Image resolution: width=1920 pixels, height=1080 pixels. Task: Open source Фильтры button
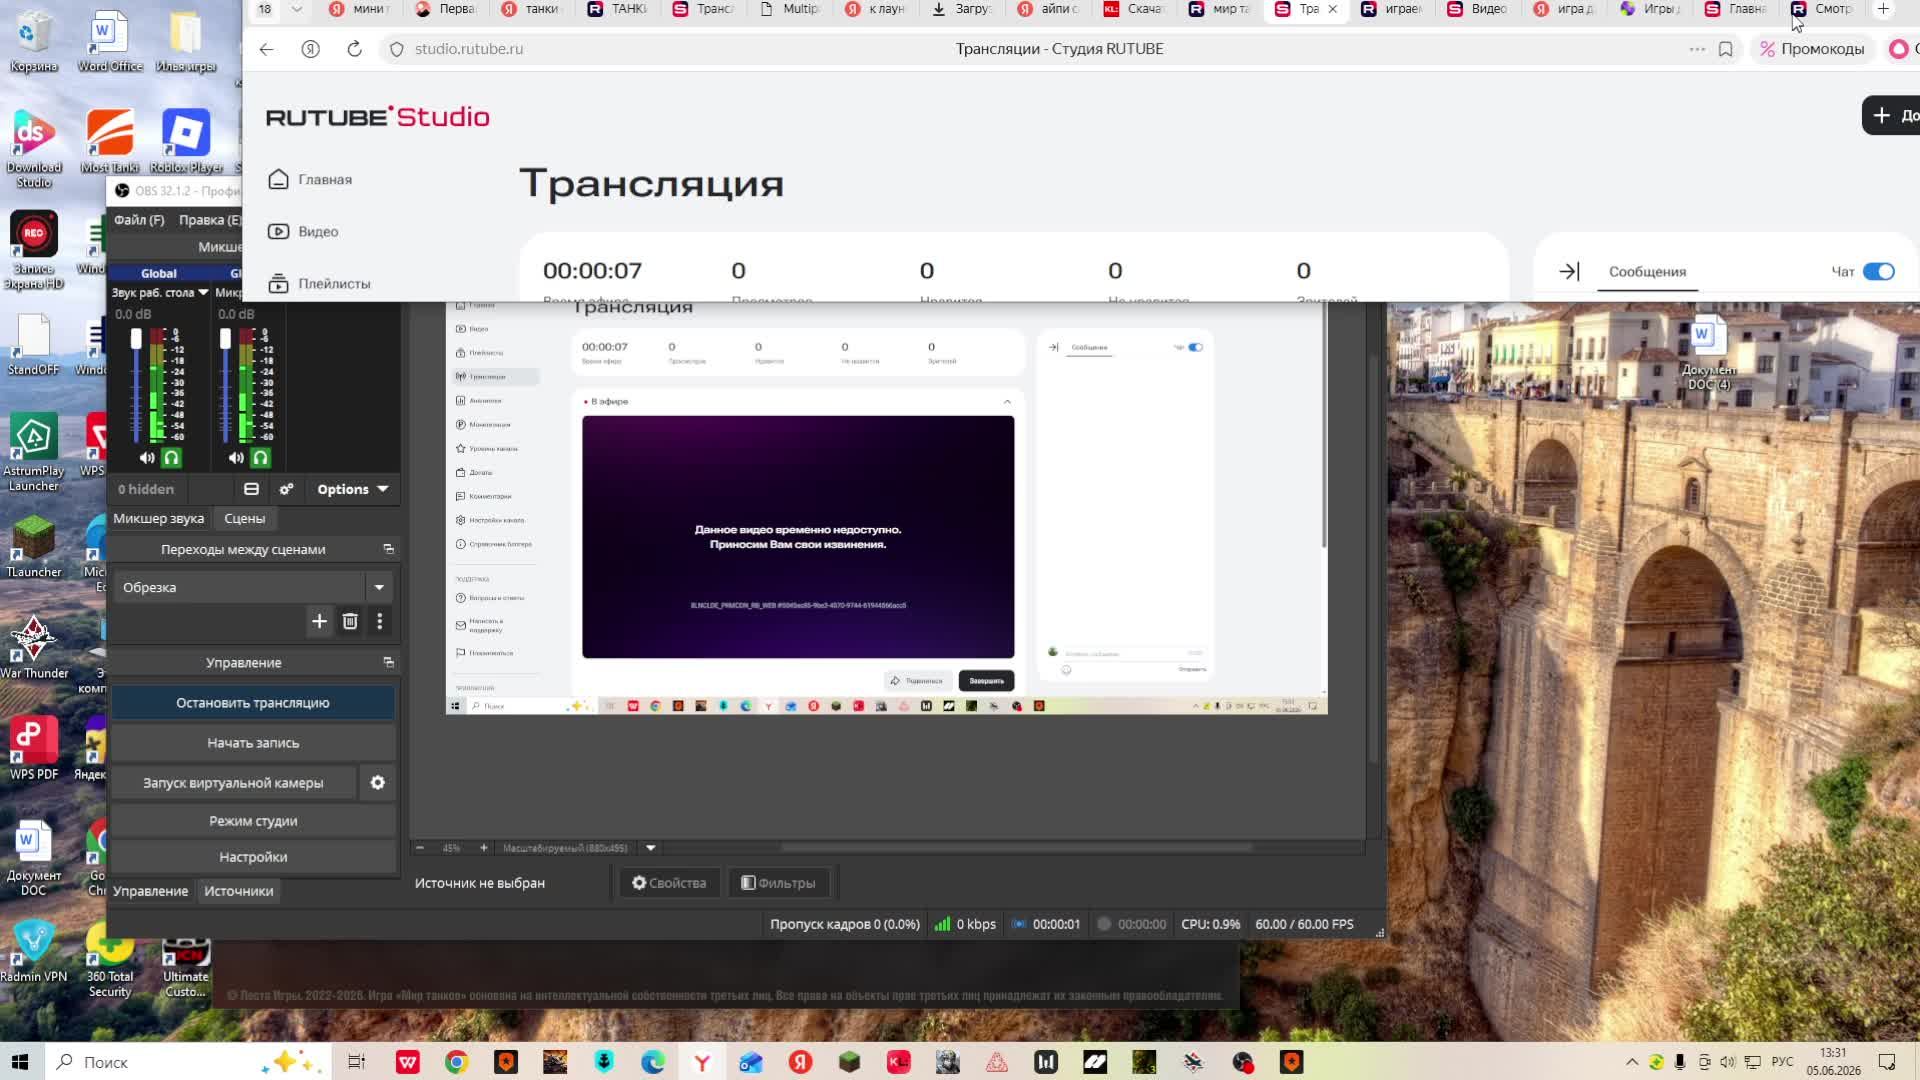coord(778,883)
